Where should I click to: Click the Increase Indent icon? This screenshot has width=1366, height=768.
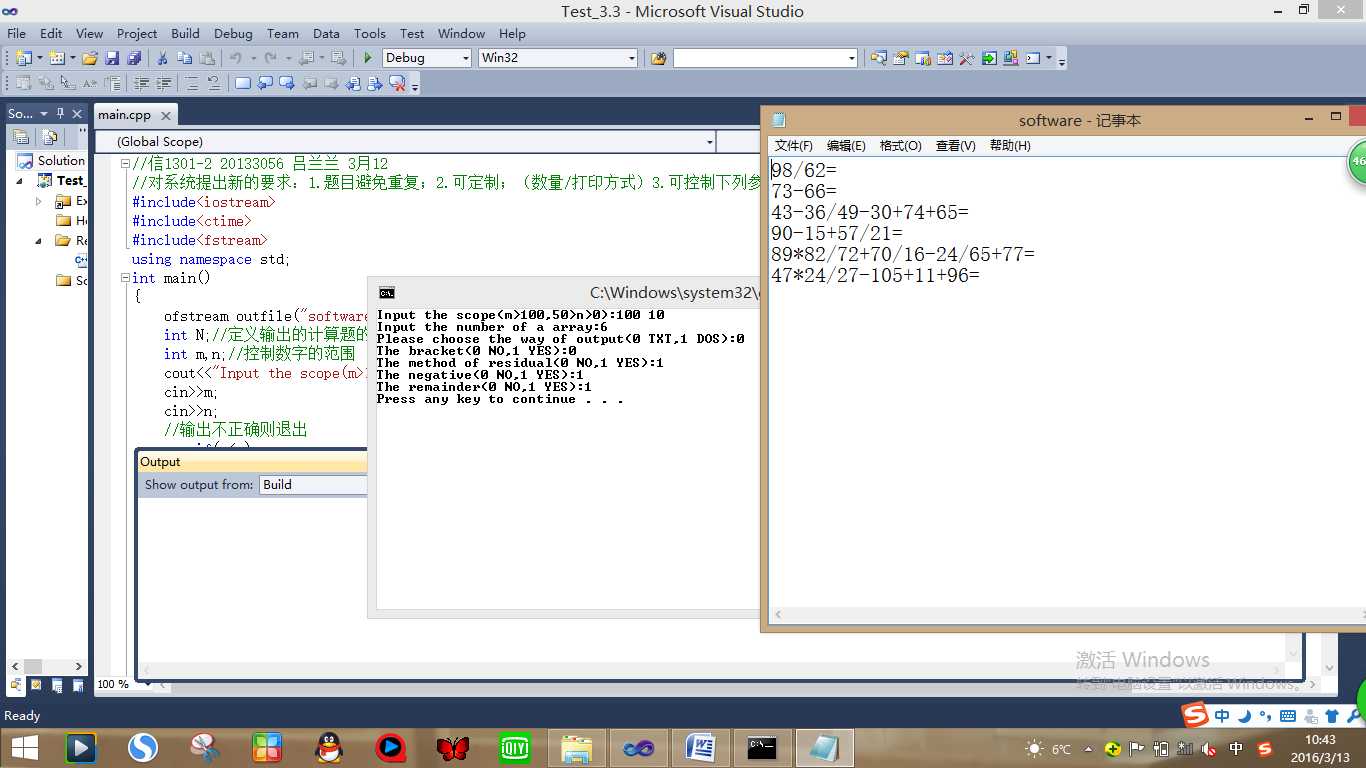point(164,83)
